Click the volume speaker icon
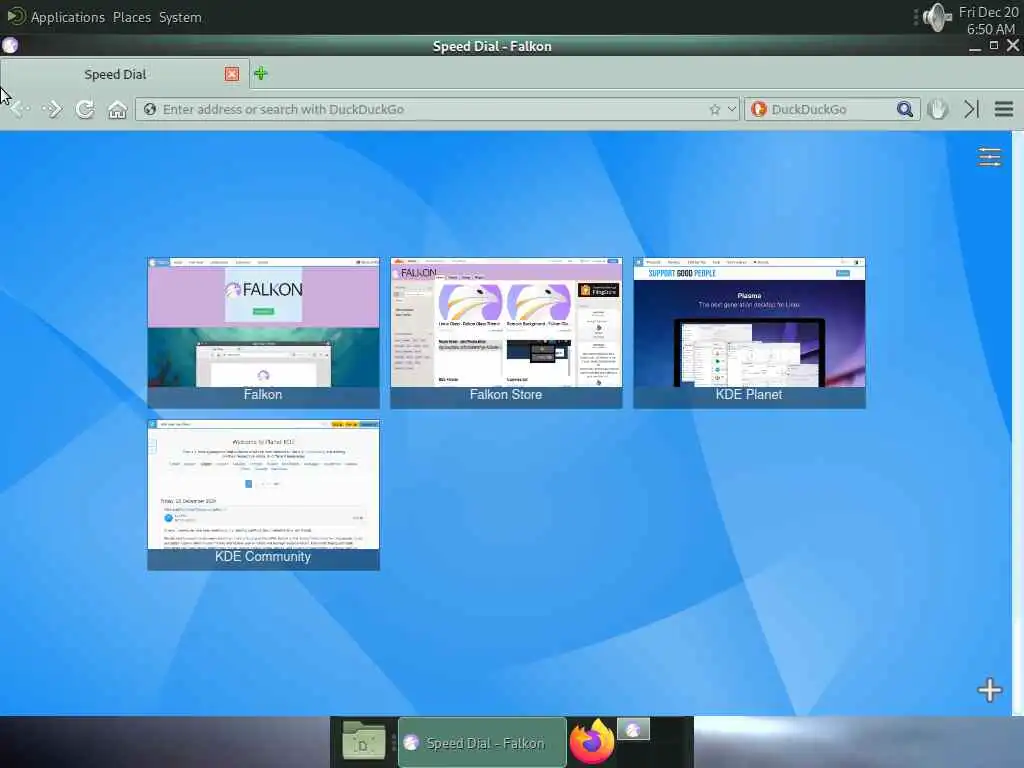The width and height of the screenshot is (1024, 768). point(937,18)
